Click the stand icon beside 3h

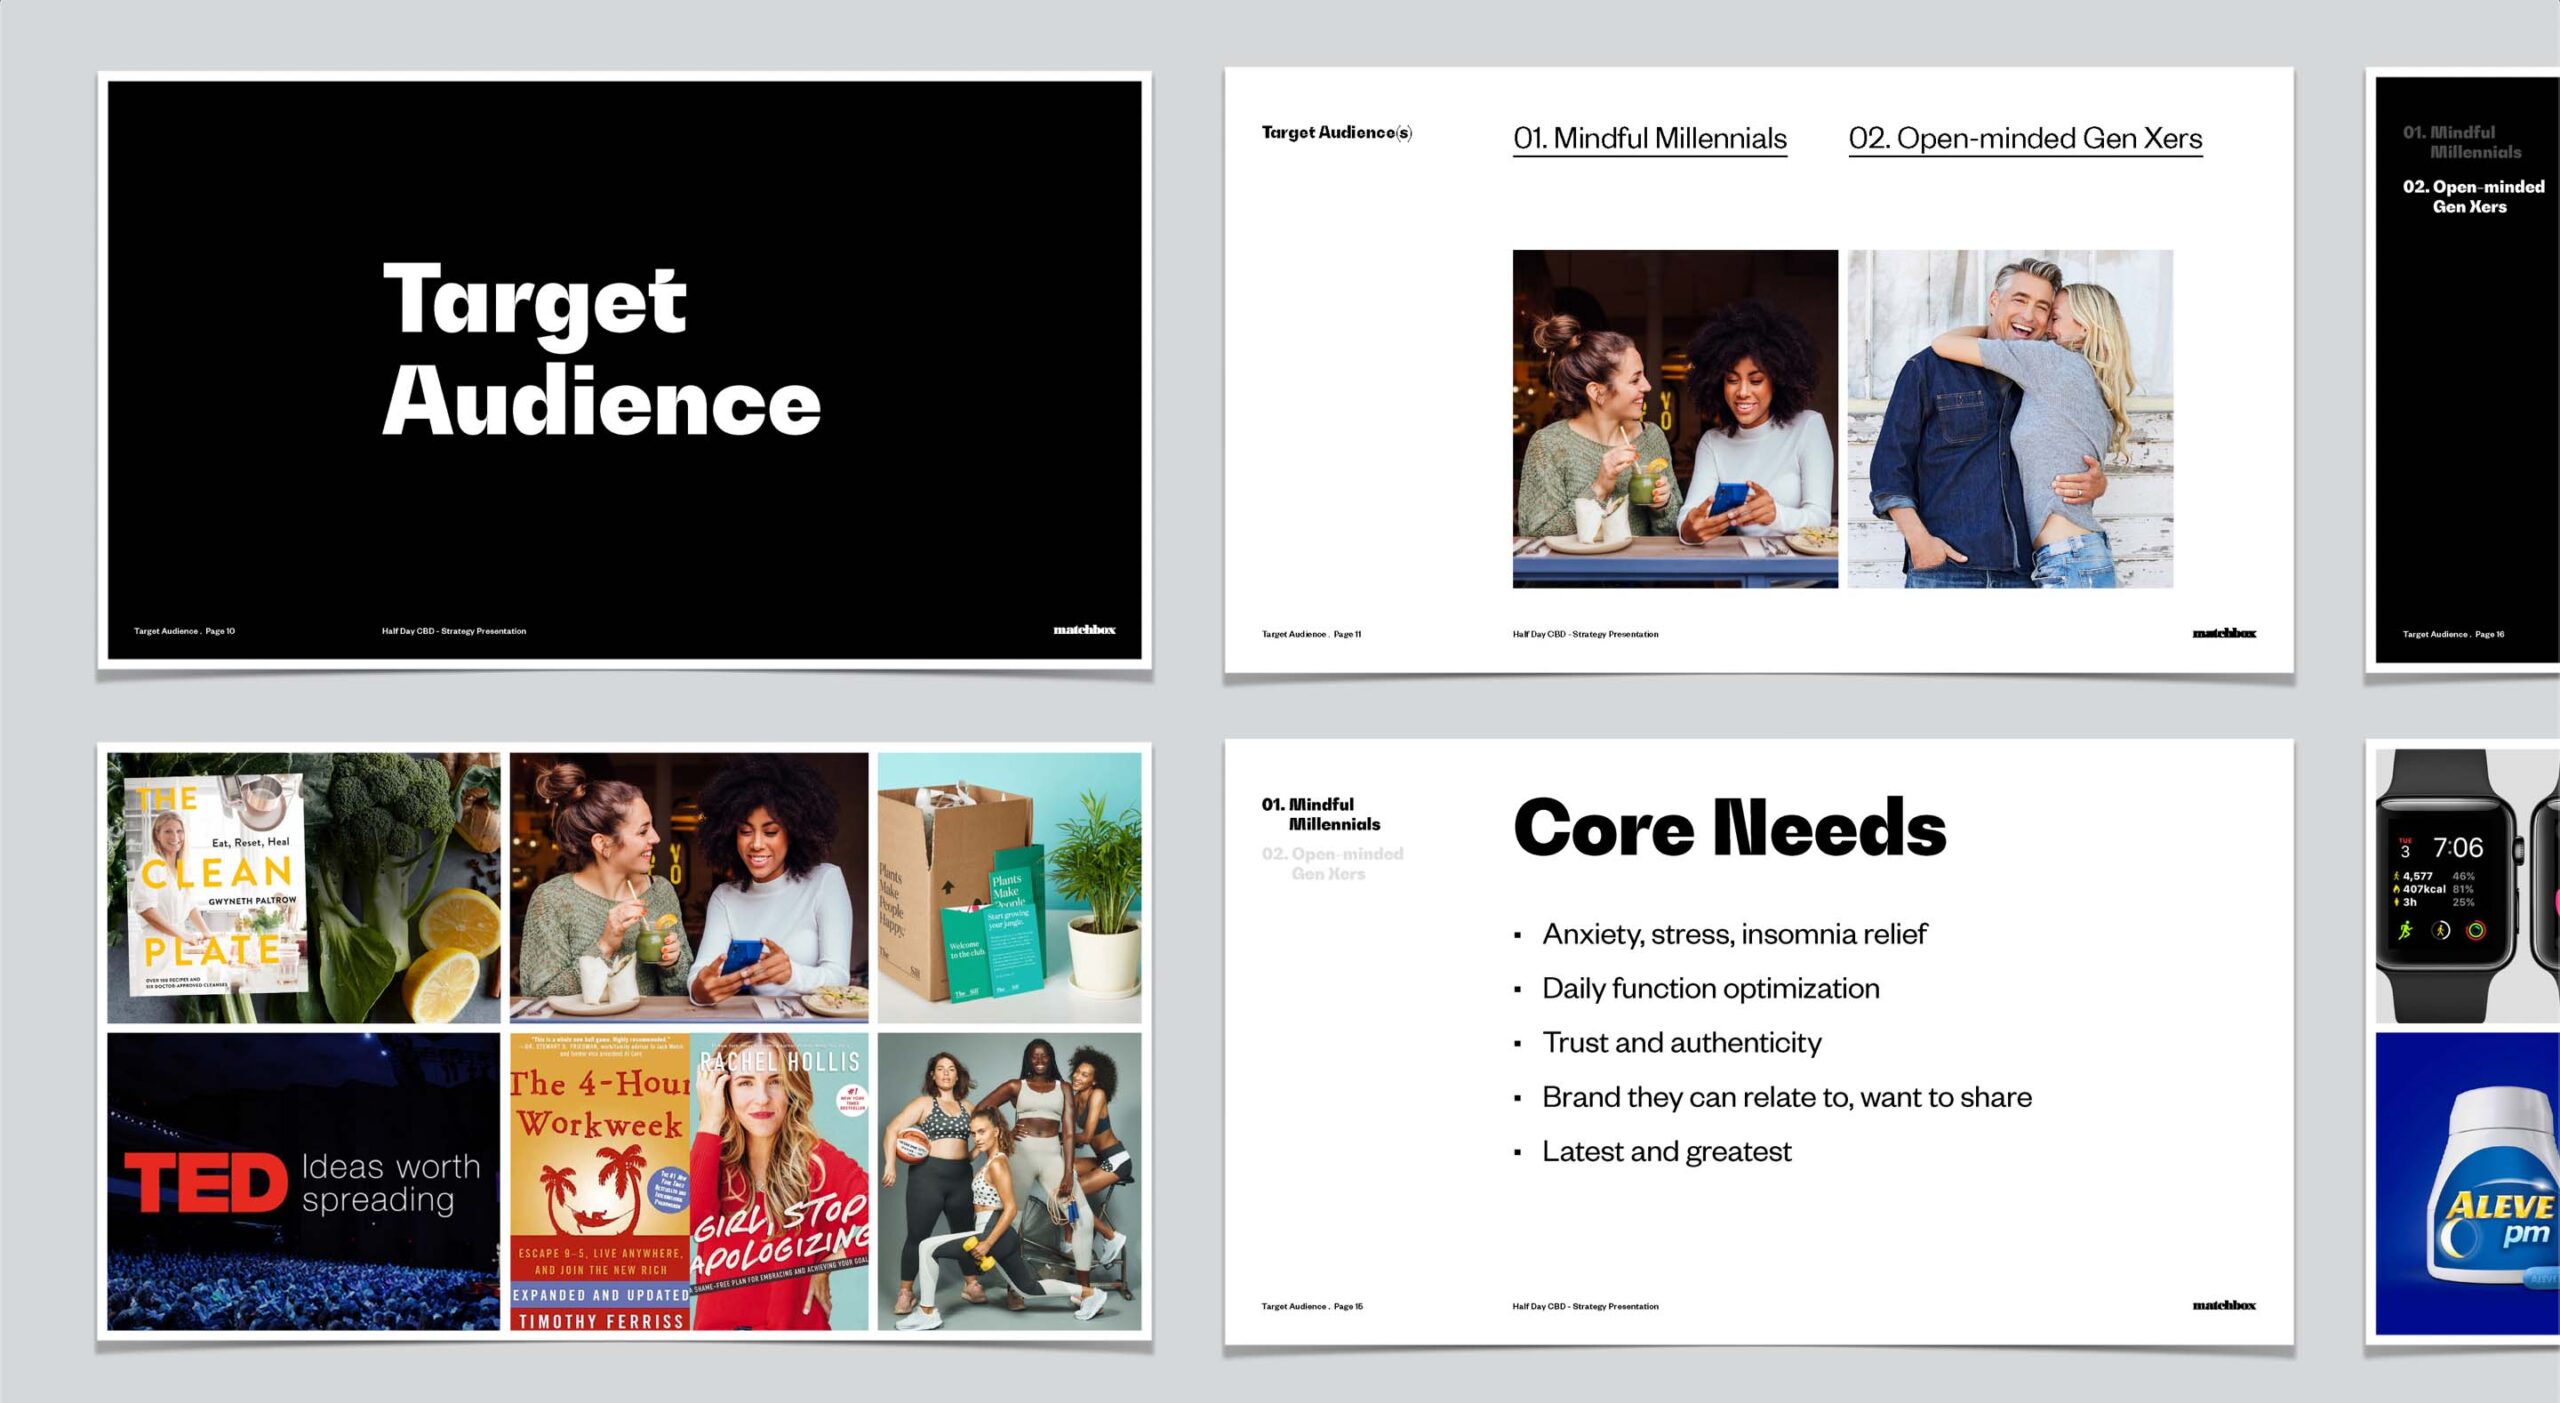click(x=2396, y=902)
